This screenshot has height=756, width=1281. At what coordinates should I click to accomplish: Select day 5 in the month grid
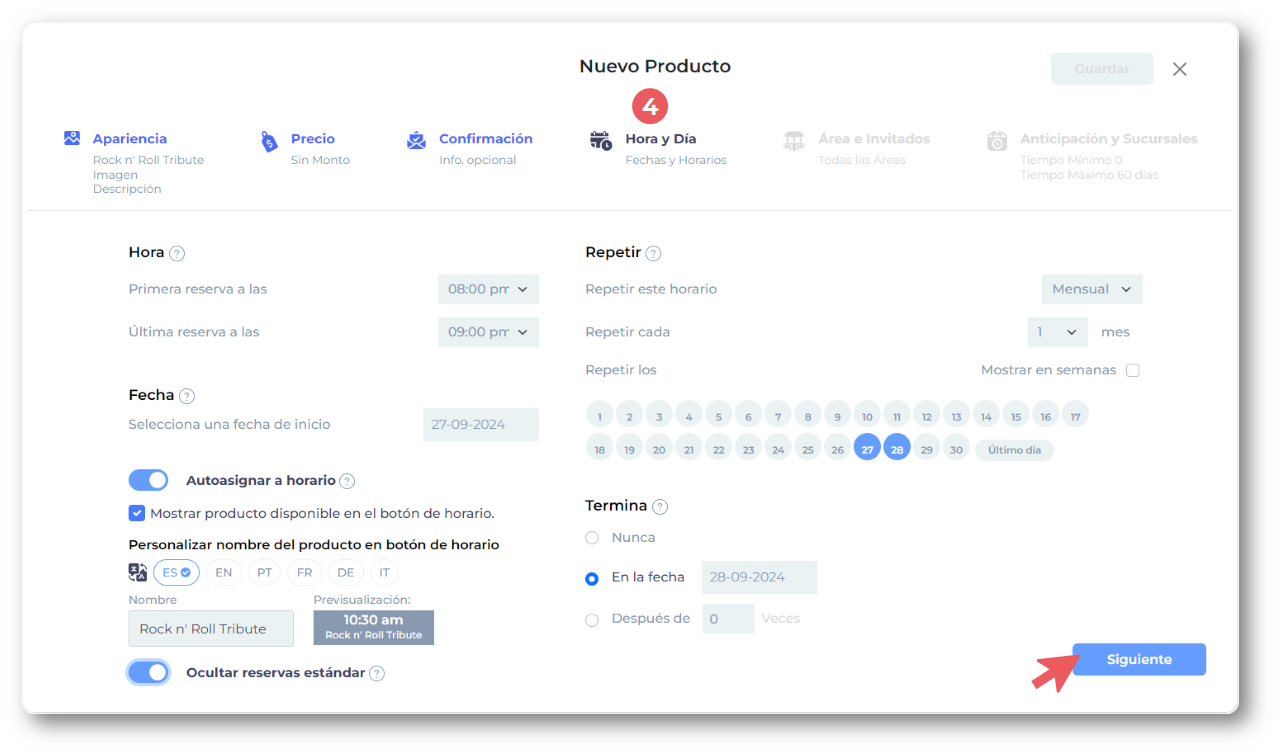click(718, 417)
